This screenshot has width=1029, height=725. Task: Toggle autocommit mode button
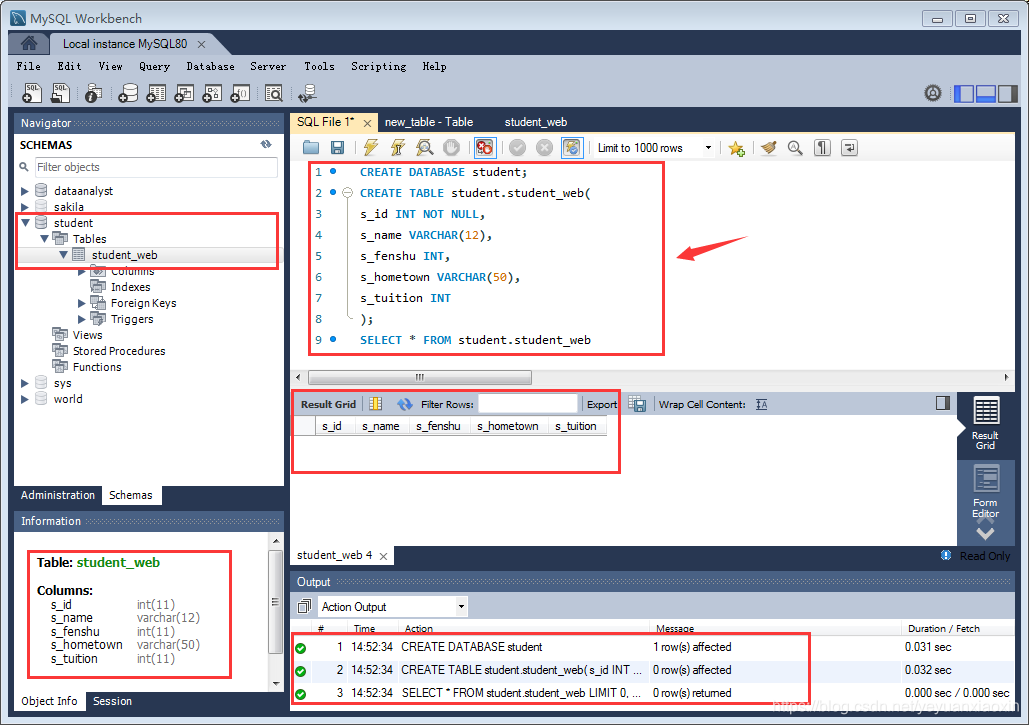click(572, 148)
